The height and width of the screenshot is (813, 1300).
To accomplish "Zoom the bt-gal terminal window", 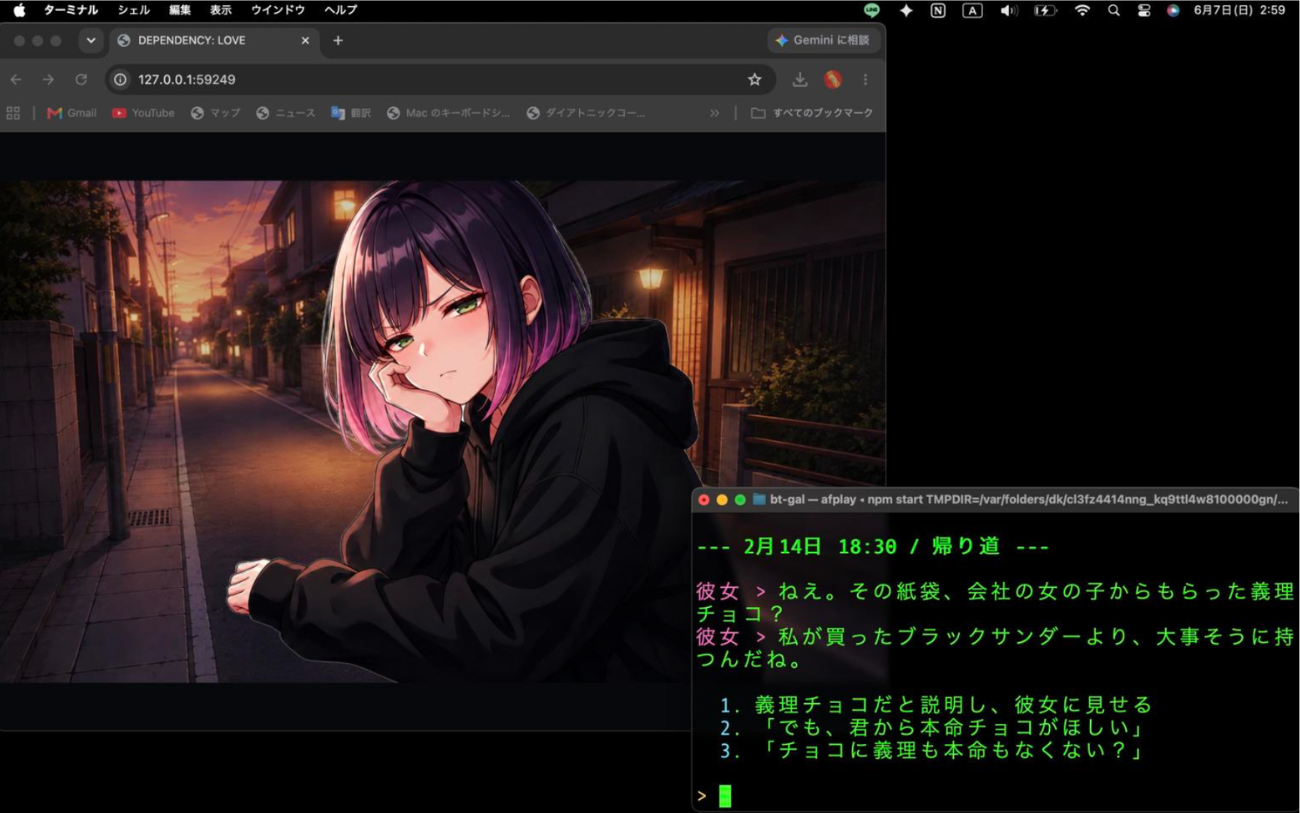I will point(740,499).
